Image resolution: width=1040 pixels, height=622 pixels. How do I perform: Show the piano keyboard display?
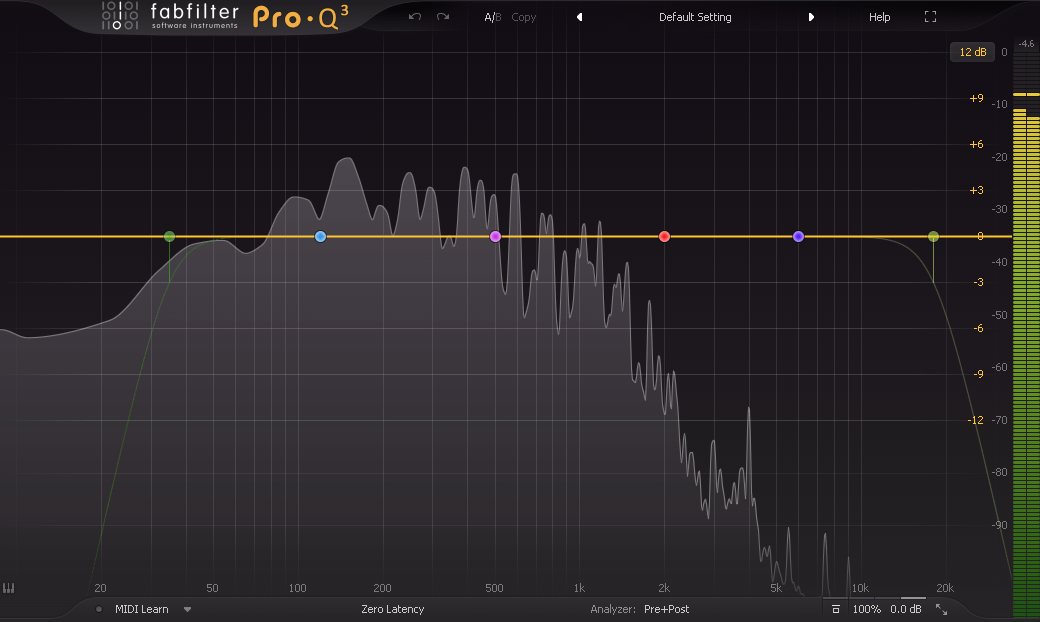pos(9,589)
